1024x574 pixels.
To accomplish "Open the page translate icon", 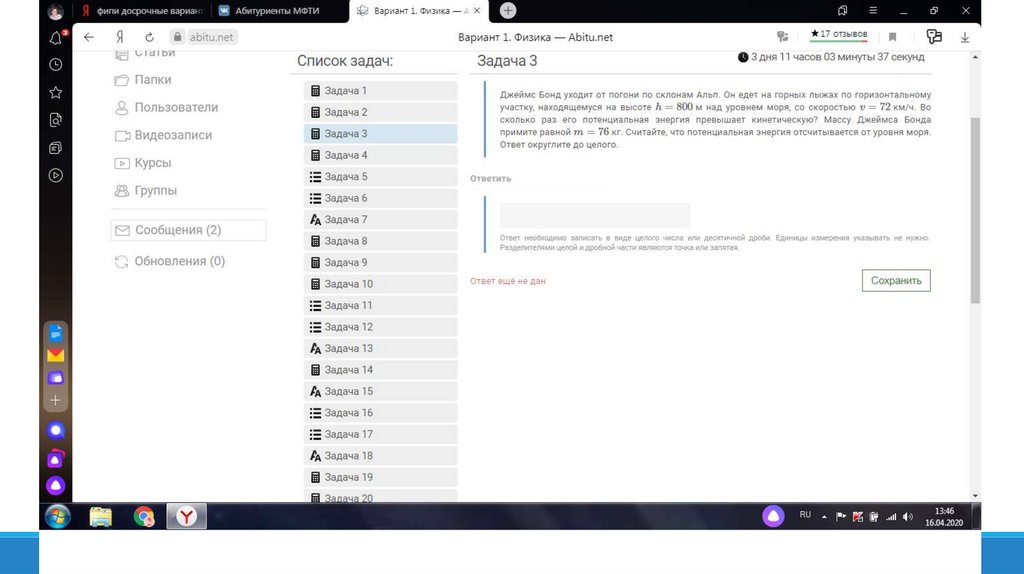I will (x=782, y=37).
